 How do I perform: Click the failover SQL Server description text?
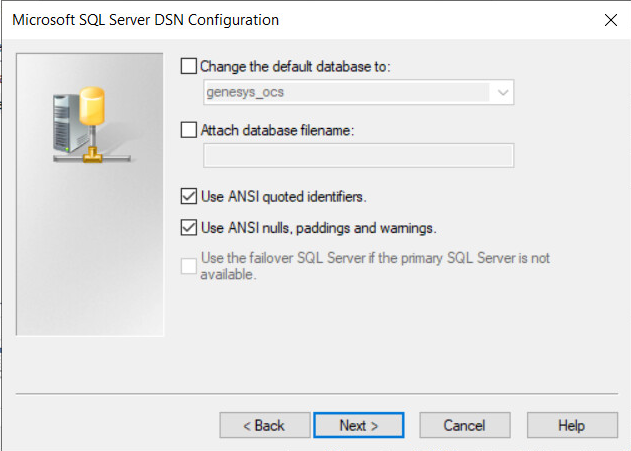[375, 265]
